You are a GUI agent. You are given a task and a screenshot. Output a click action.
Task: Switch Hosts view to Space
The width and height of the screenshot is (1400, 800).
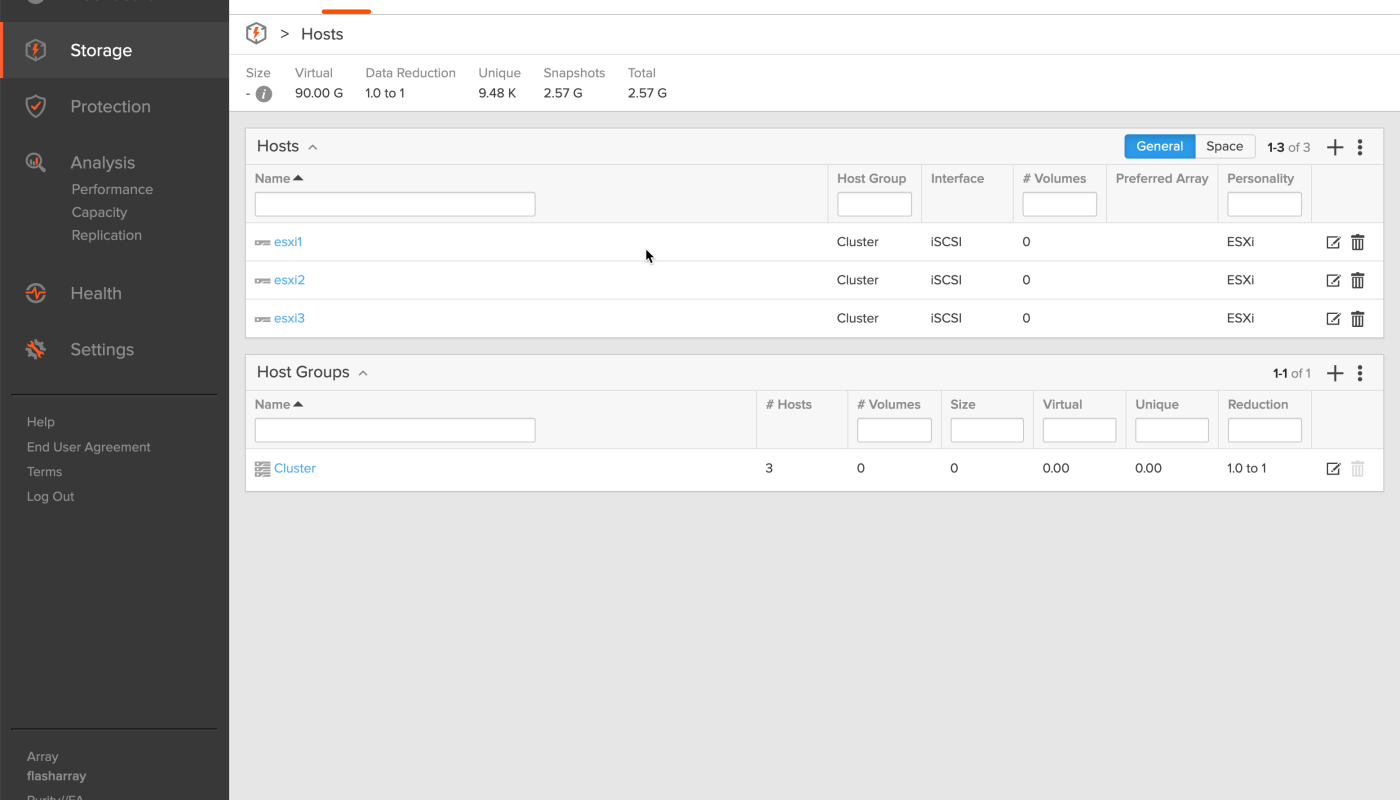[x=1224, y=146]
